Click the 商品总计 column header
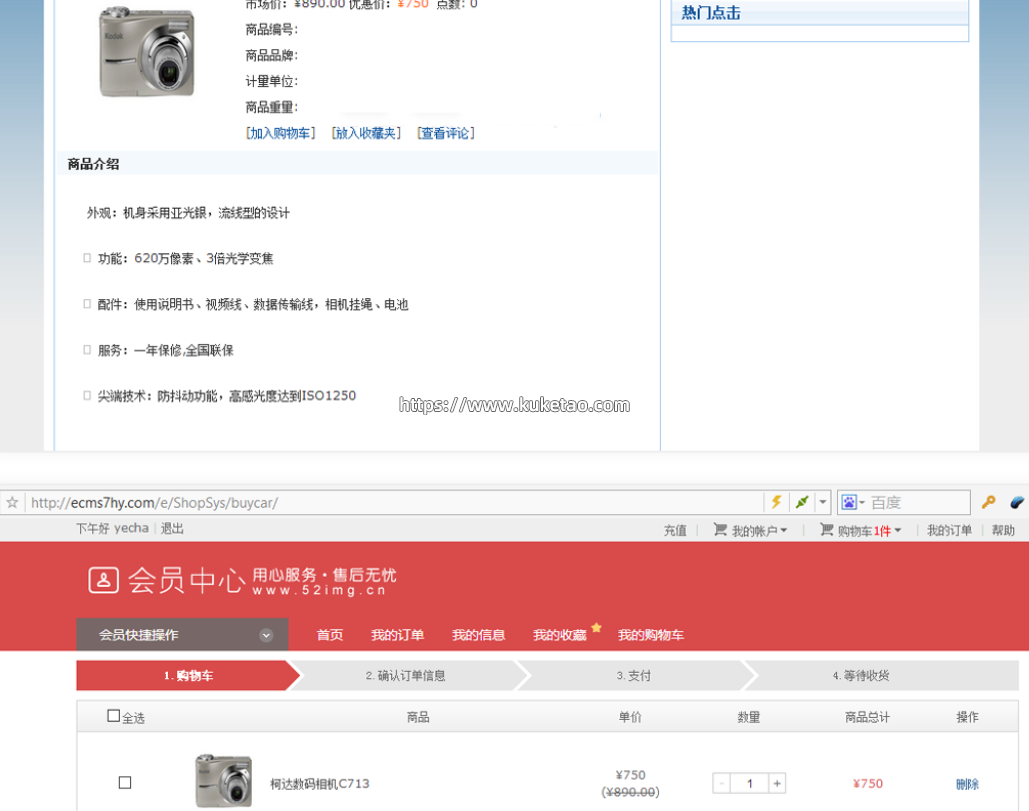The width and height of the screenshot is (1029, 811). pos(867,717)
